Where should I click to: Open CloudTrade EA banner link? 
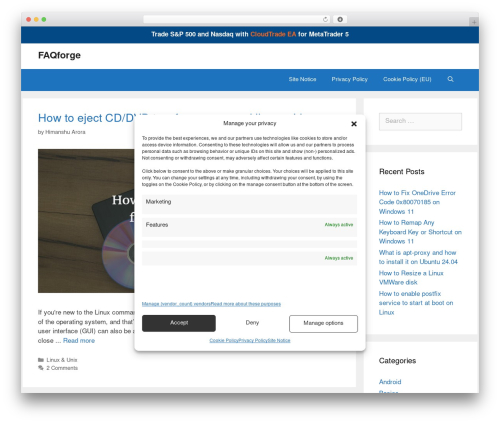point(273,34)
